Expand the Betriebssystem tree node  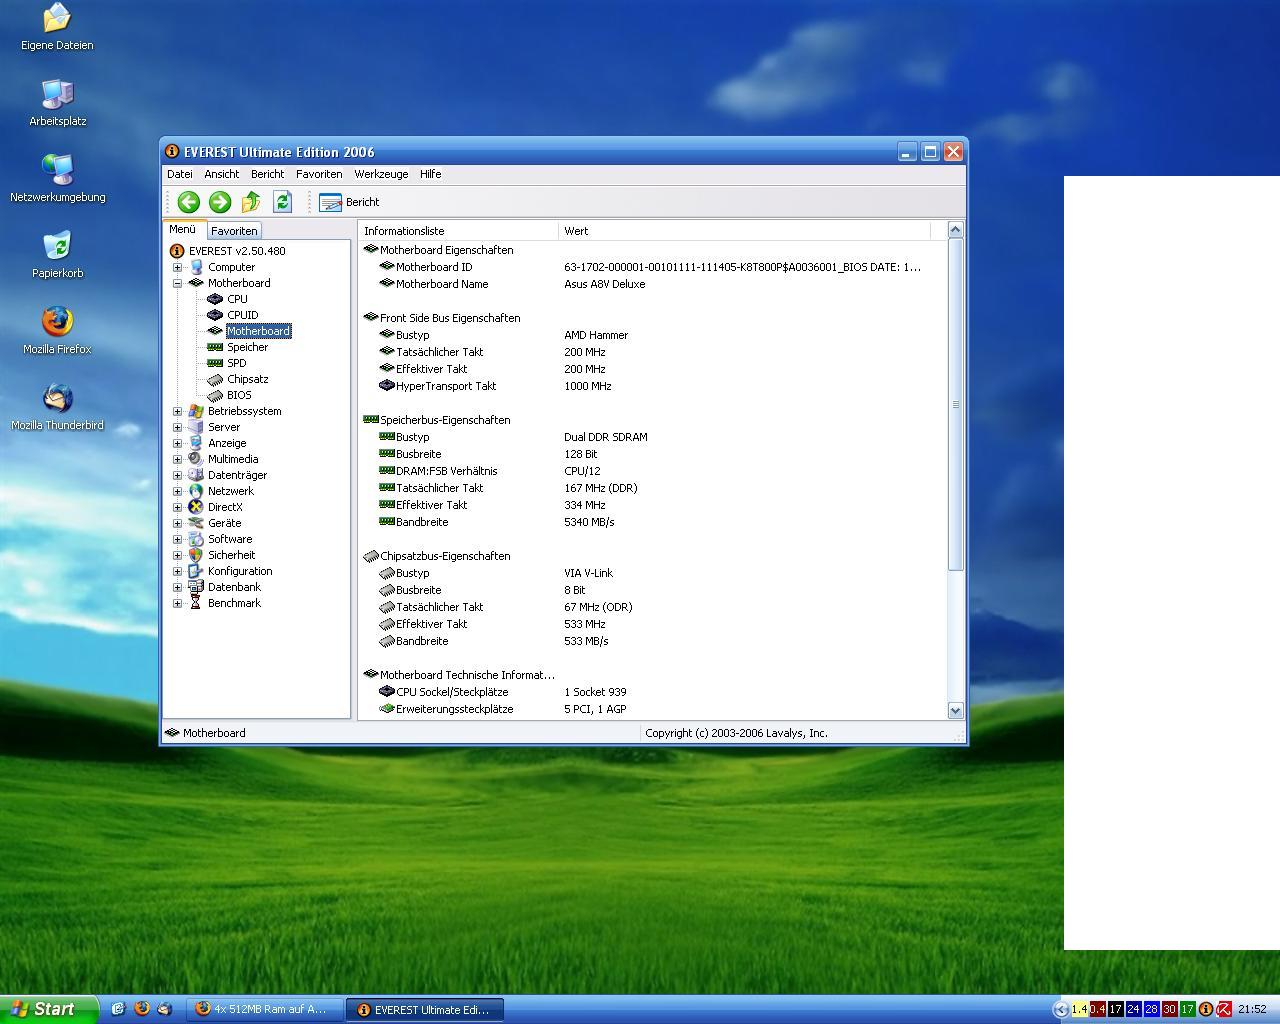click(178, 411)
